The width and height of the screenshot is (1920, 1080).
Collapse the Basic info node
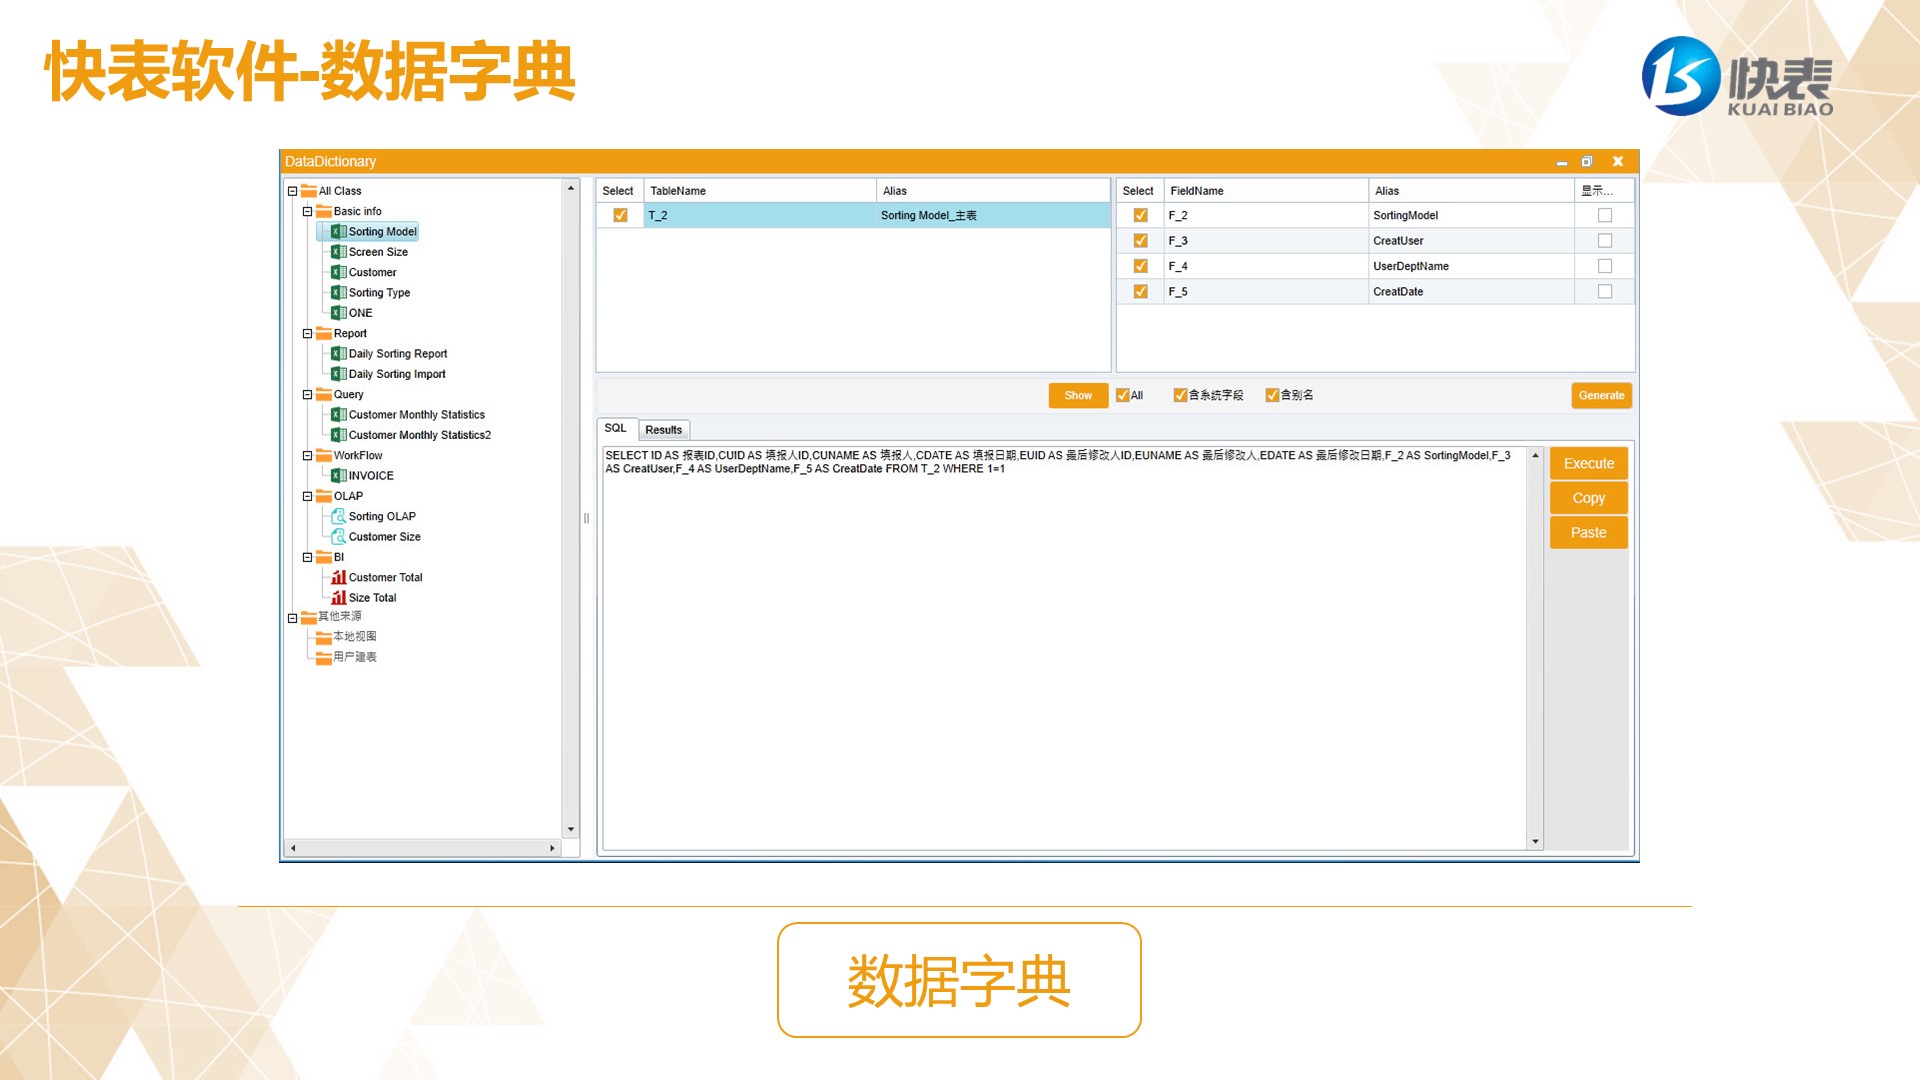308,212
